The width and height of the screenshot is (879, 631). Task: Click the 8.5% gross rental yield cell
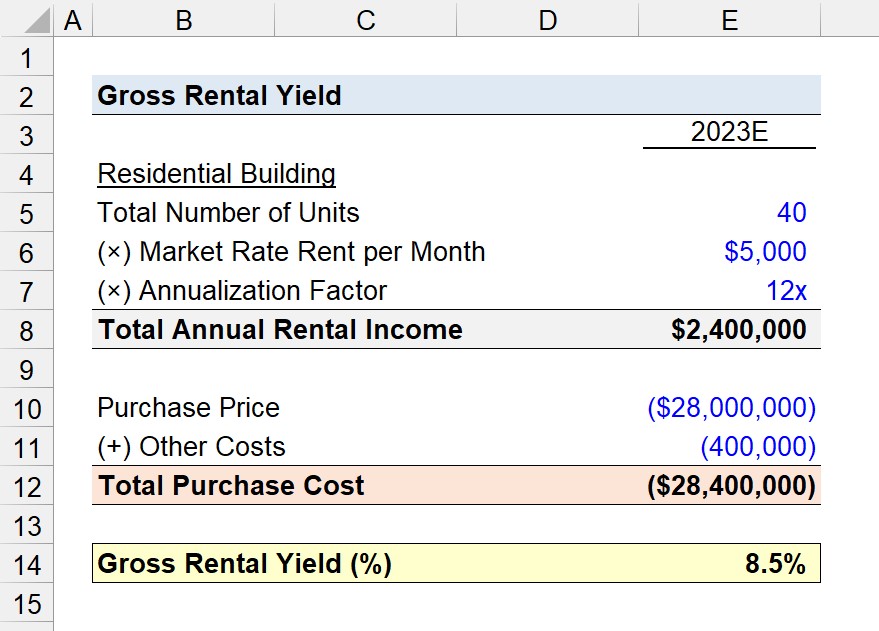pyautogui.click(x=729, y=563)
